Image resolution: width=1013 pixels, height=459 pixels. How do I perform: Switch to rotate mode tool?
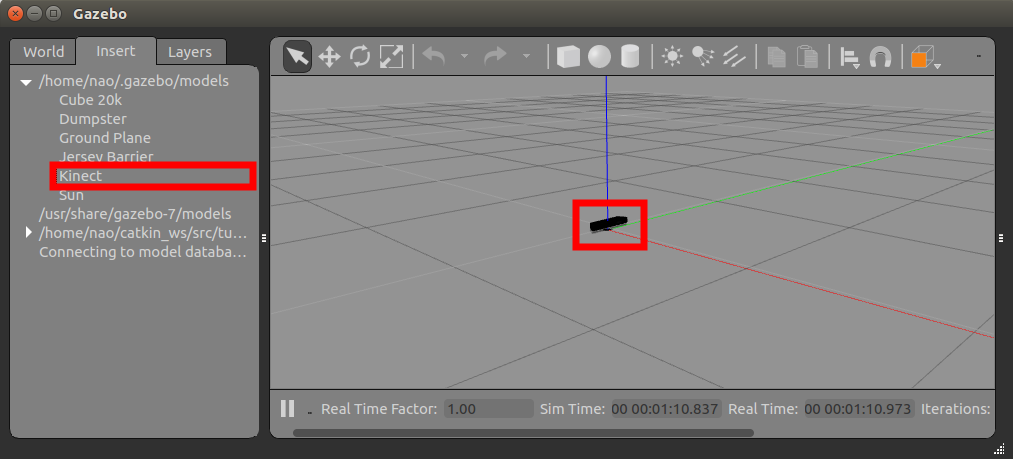(x=360, y=57)
